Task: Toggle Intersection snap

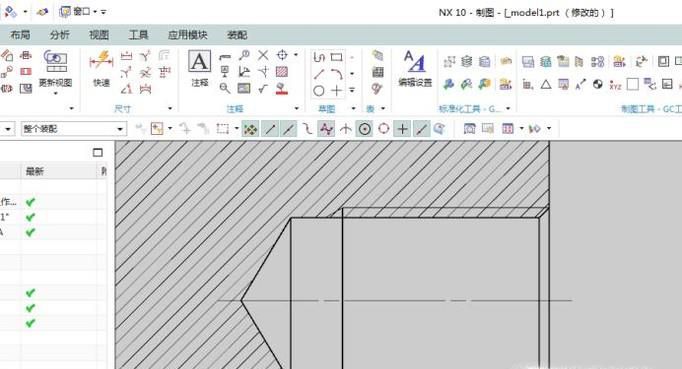Action: (x=346, y=129)
